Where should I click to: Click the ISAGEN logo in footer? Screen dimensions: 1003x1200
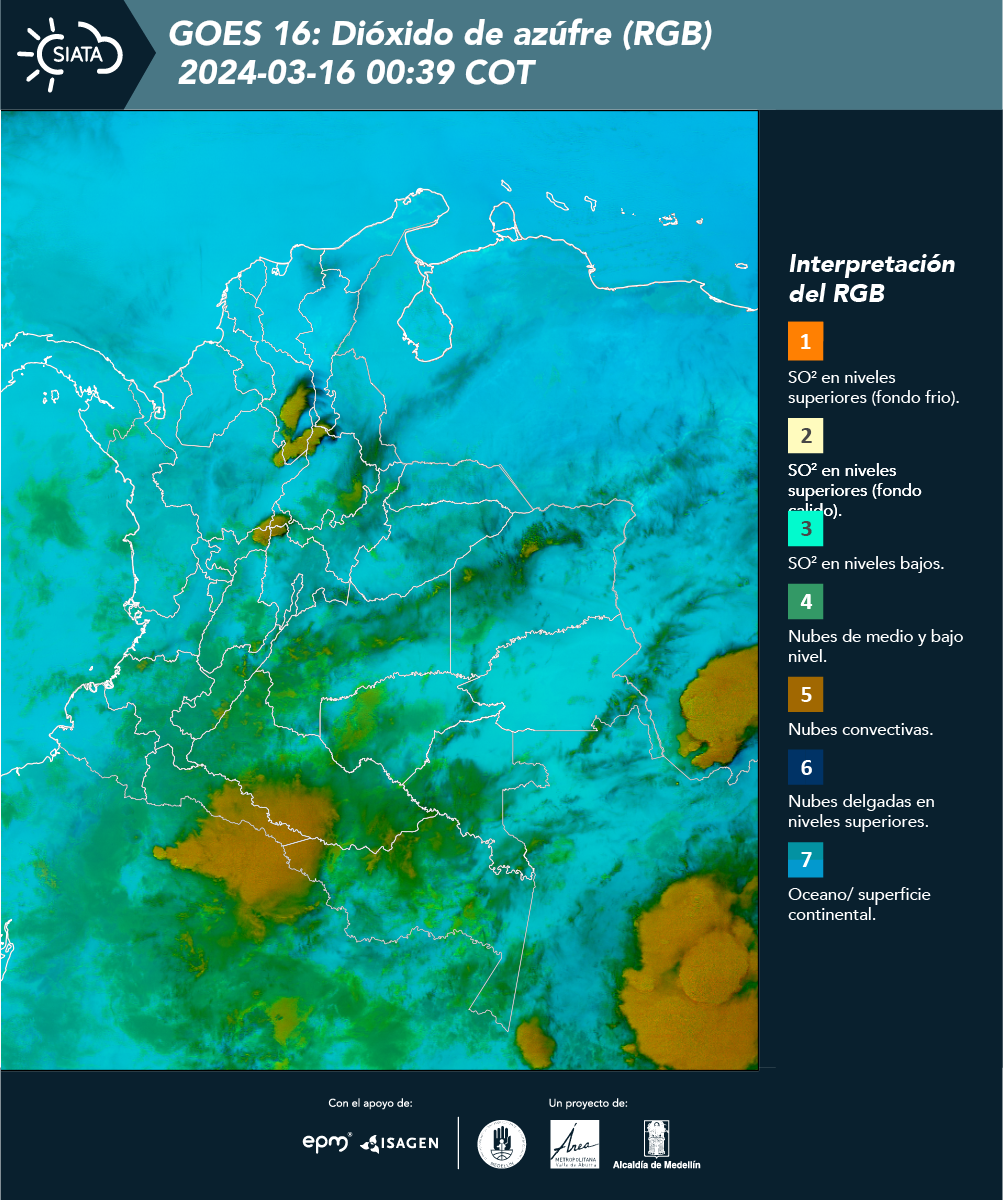[x=399, y=1143]
